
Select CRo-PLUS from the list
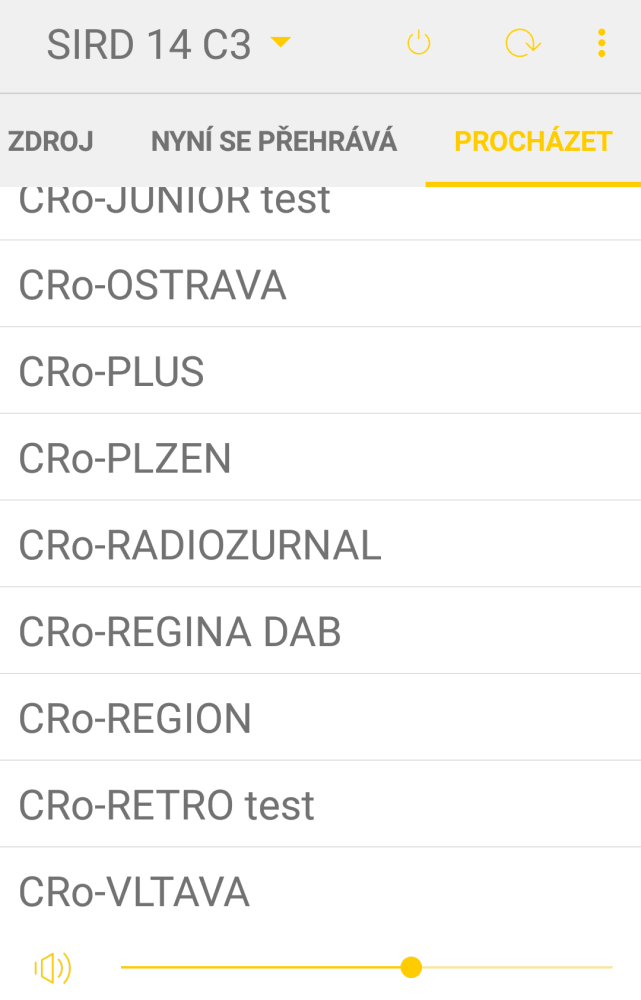click(x=111, y=372)
